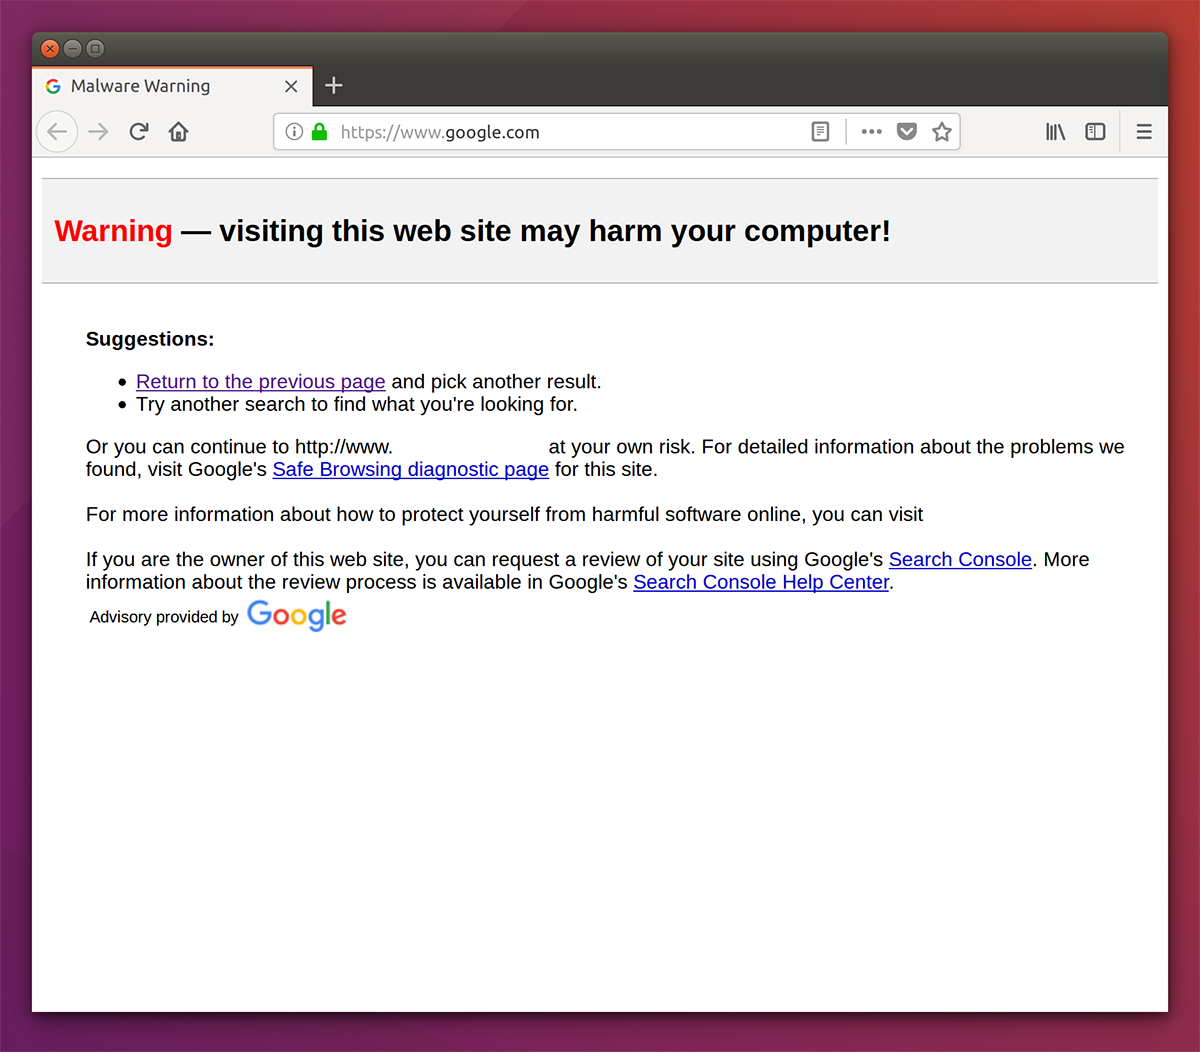Viewport: 1200px width, 1052px height.
Task: Open Safe Browsing diagnostic page link
Action: (411, 470)
